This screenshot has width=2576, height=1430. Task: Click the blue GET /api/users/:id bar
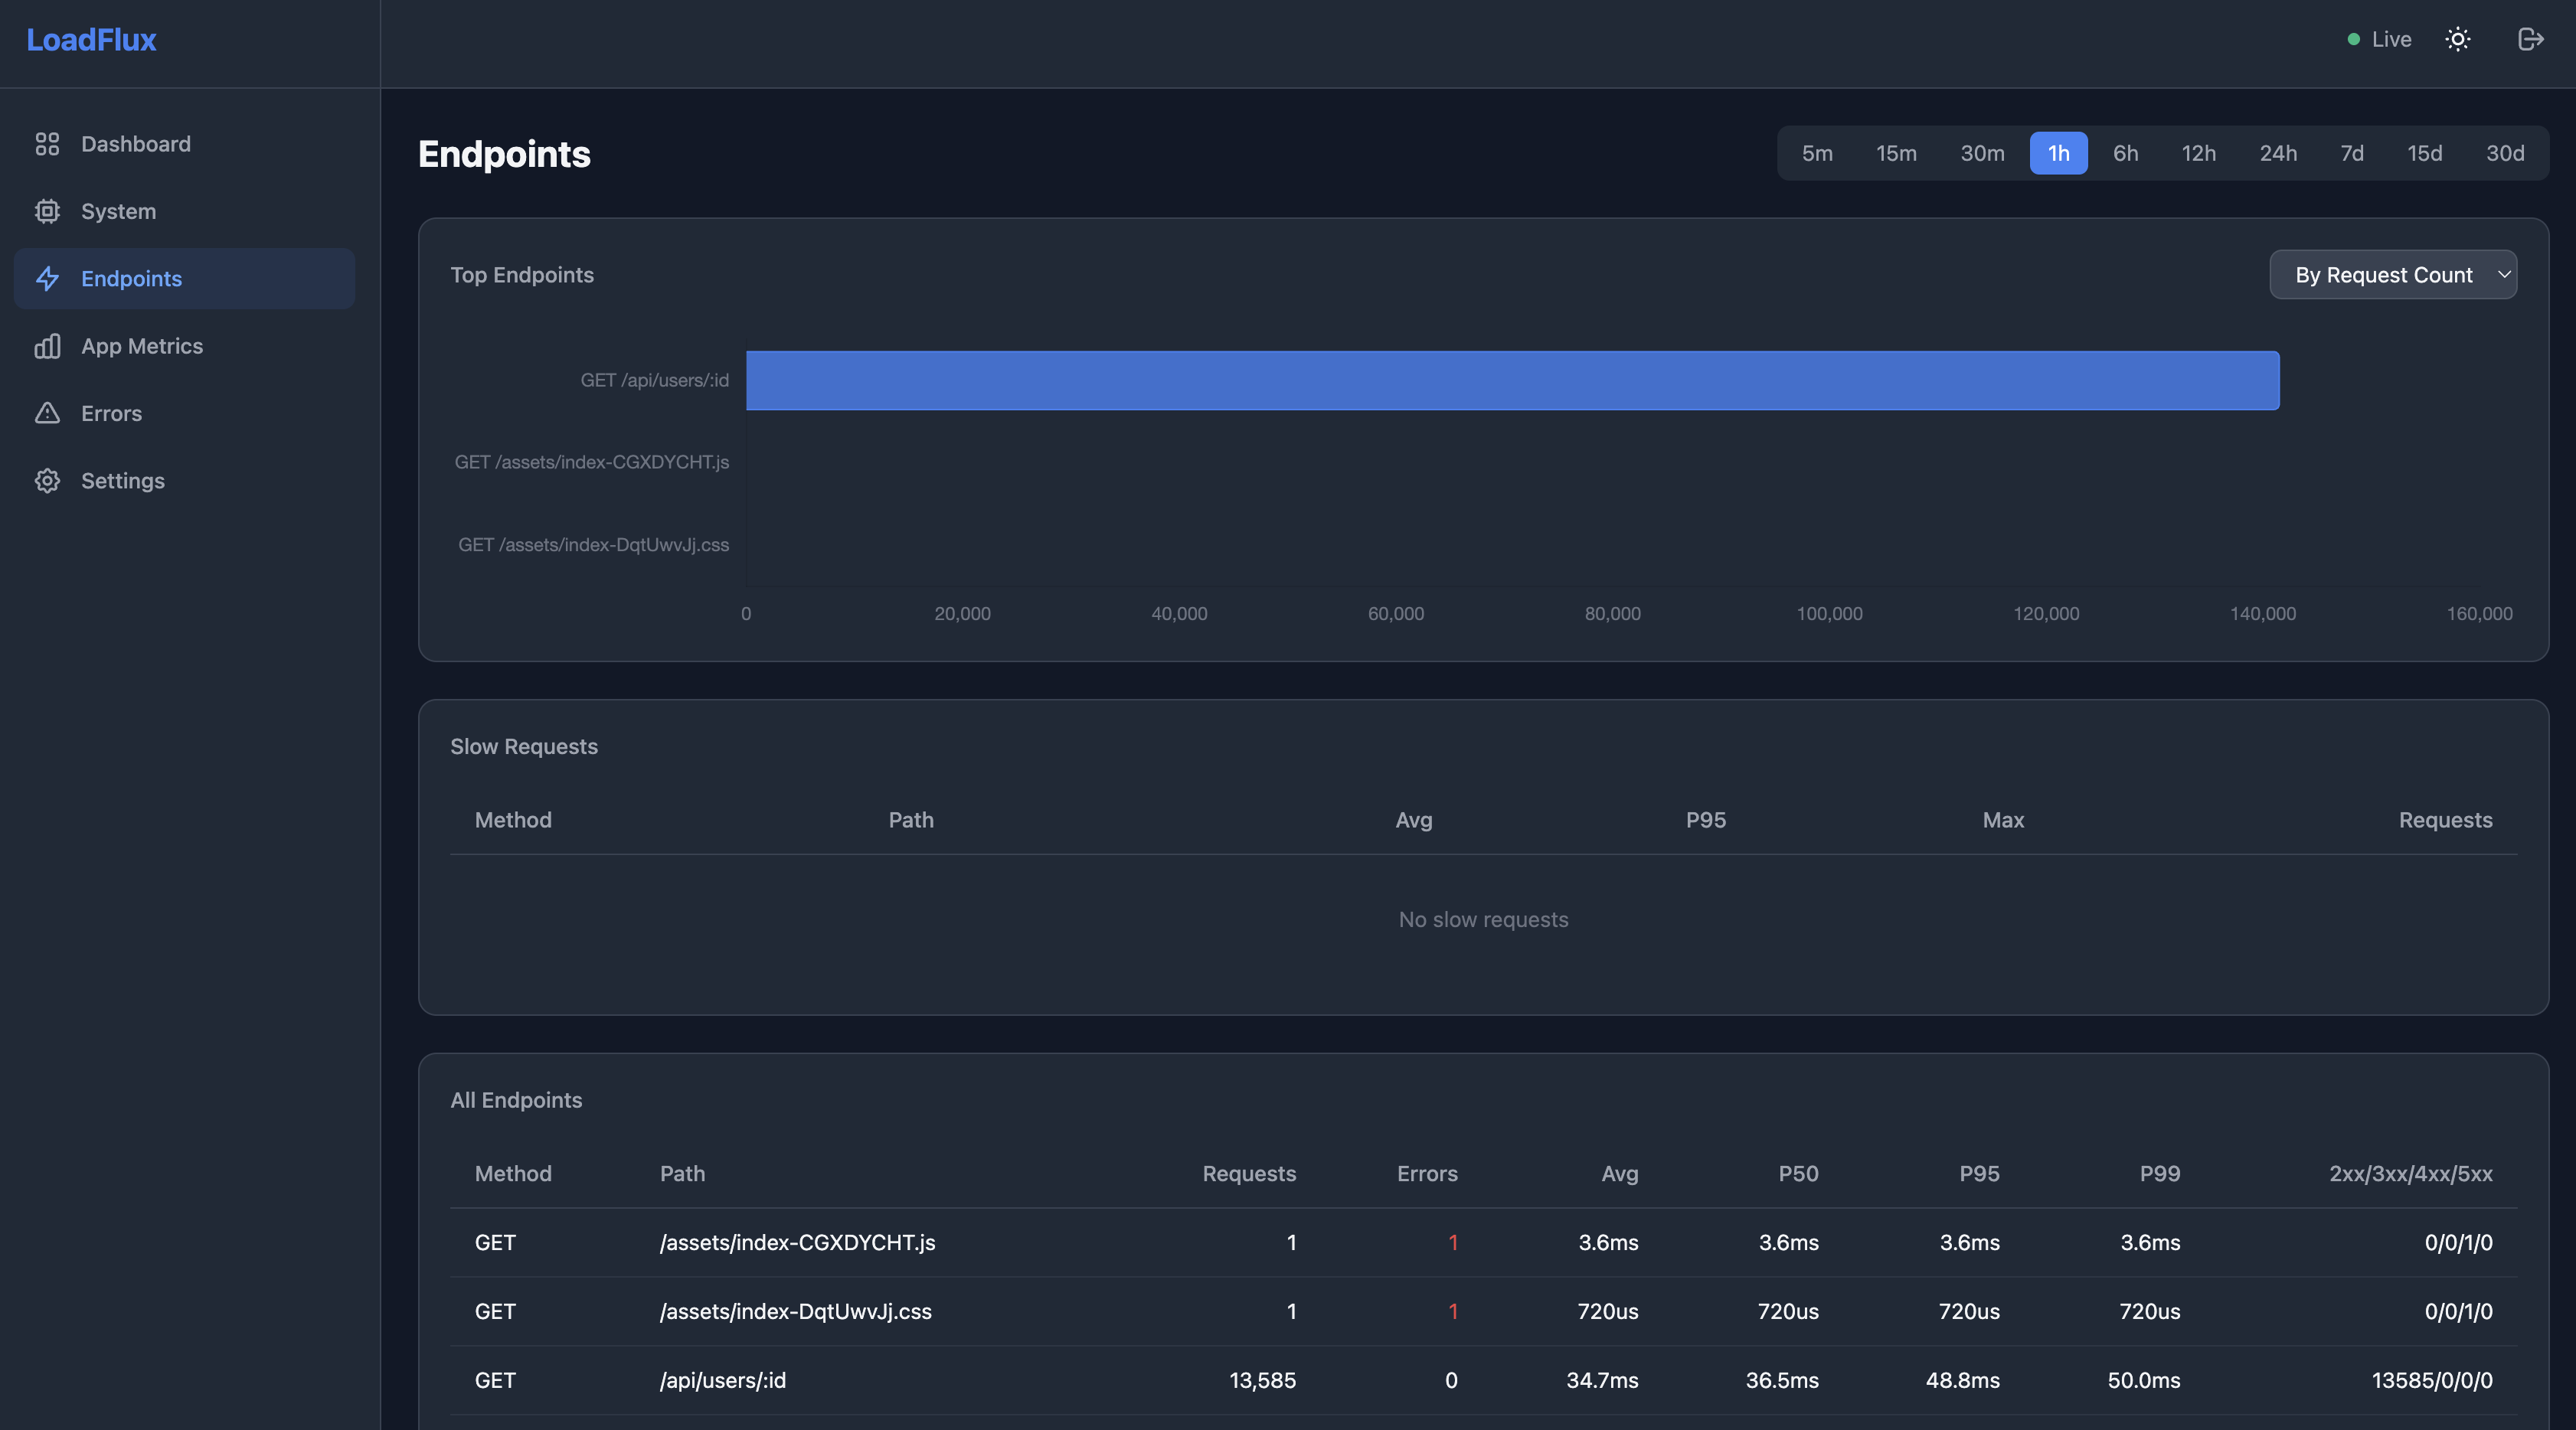[x=1512, y=380]
